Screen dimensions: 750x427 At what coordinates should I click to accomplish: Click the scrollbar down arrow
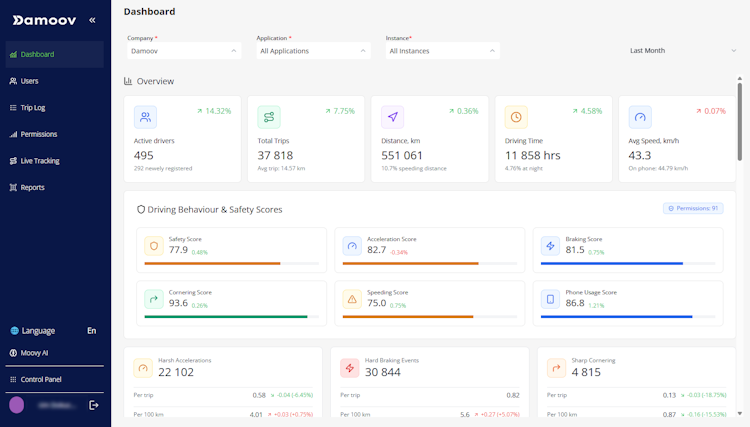(x=739, y=414)
